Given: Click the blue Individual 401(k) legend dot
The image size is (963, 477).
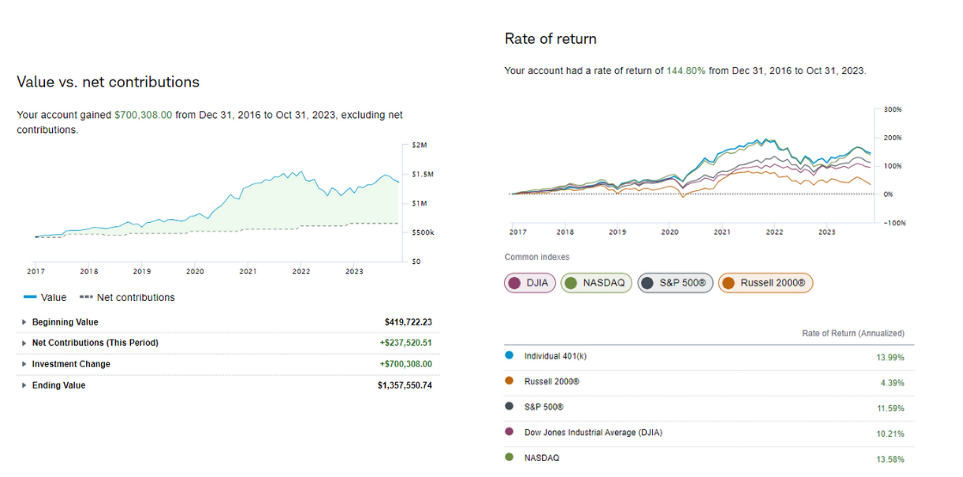Looking at the screenshot, I should click(510, 356).
